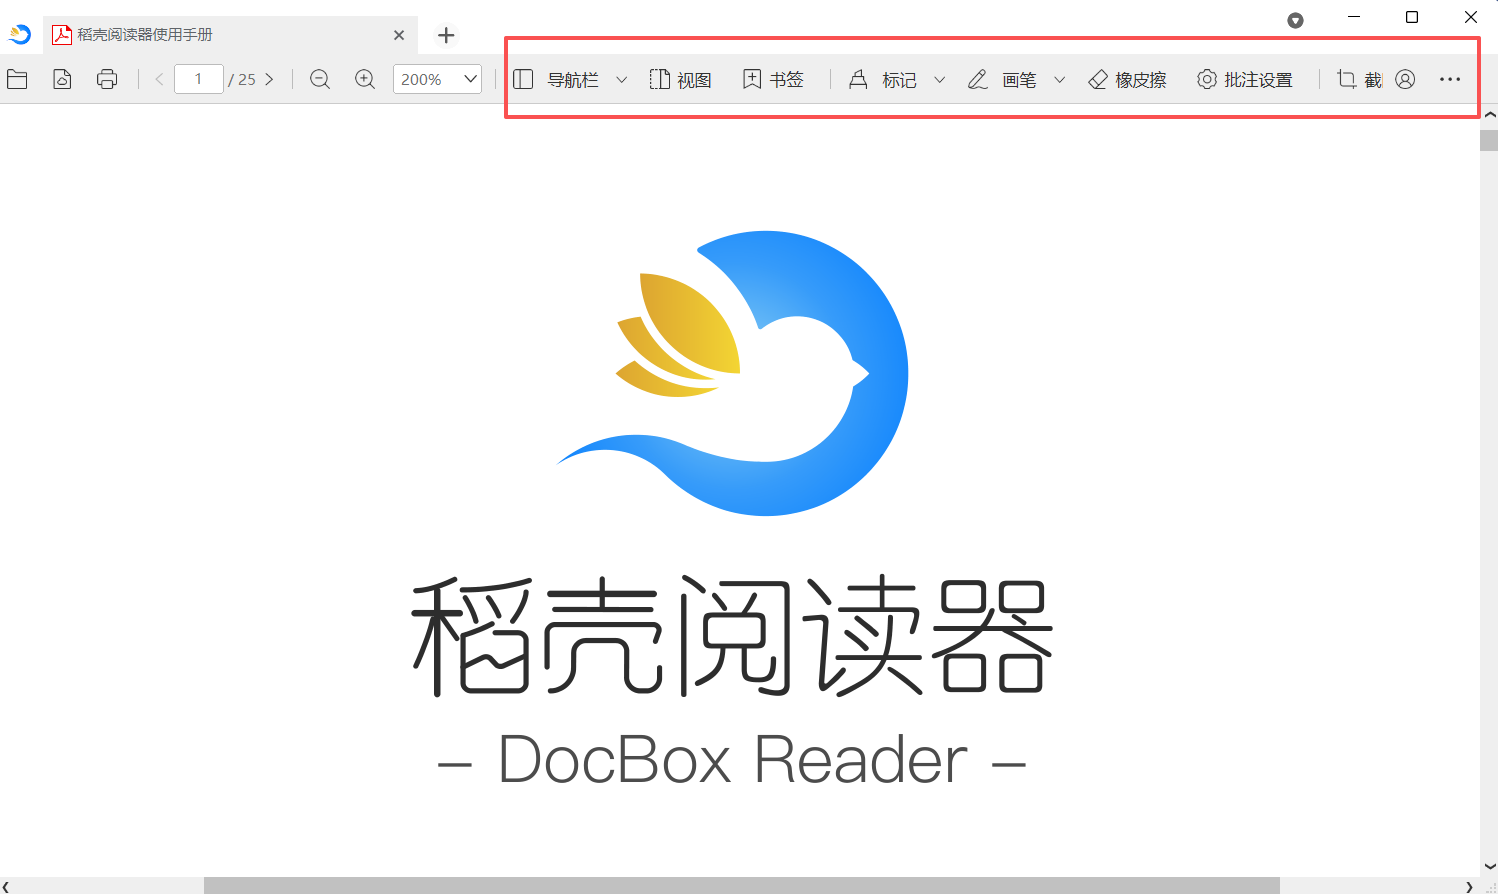The width and height of the screenshot is (1498, 894).
Task: Go to the previous page arrow
Action: click(x=159, y=79)
